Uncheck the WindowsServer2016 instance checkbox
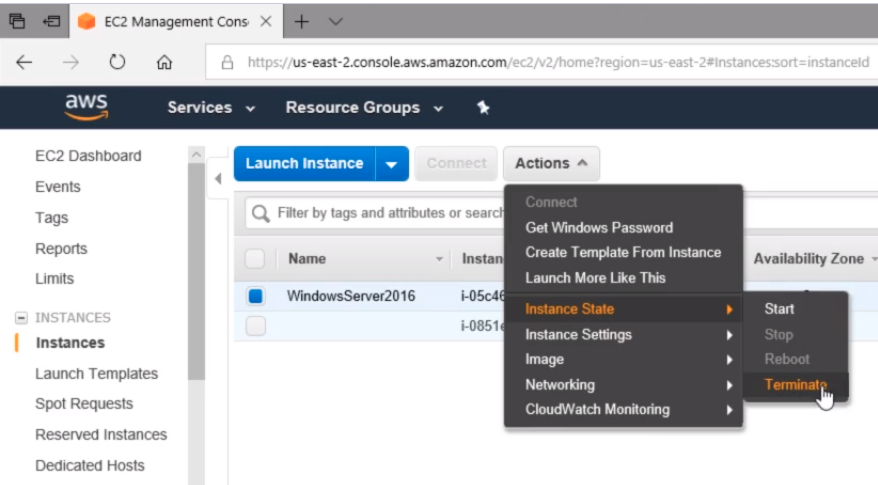This screenshot has height=485, width=878. coord(255,296)
